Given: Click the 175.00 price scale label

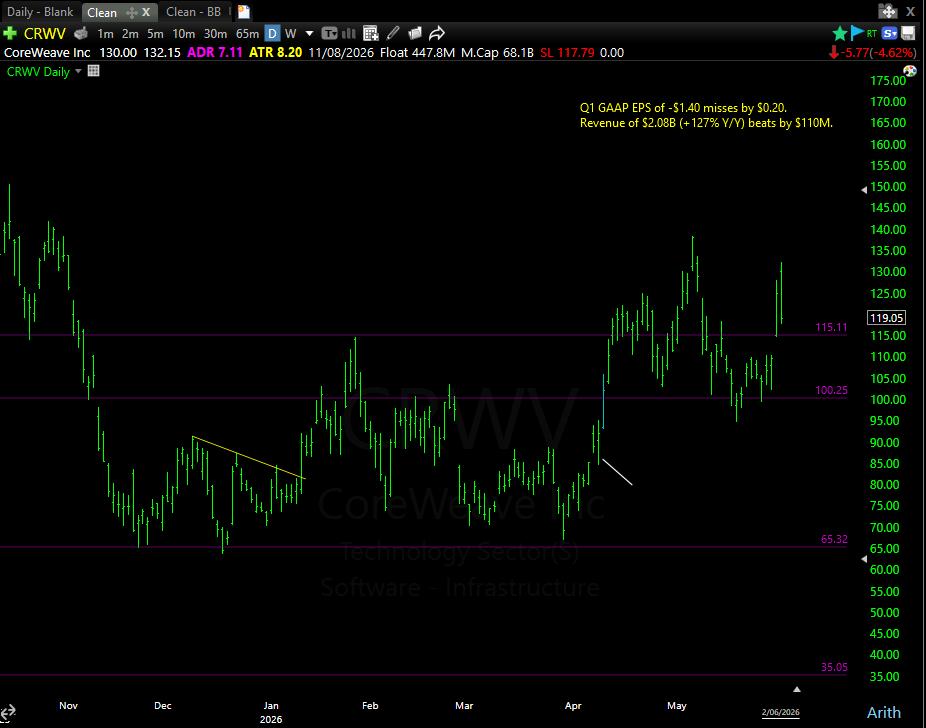Looking at the screenshot, I should [x=888, y=81].
